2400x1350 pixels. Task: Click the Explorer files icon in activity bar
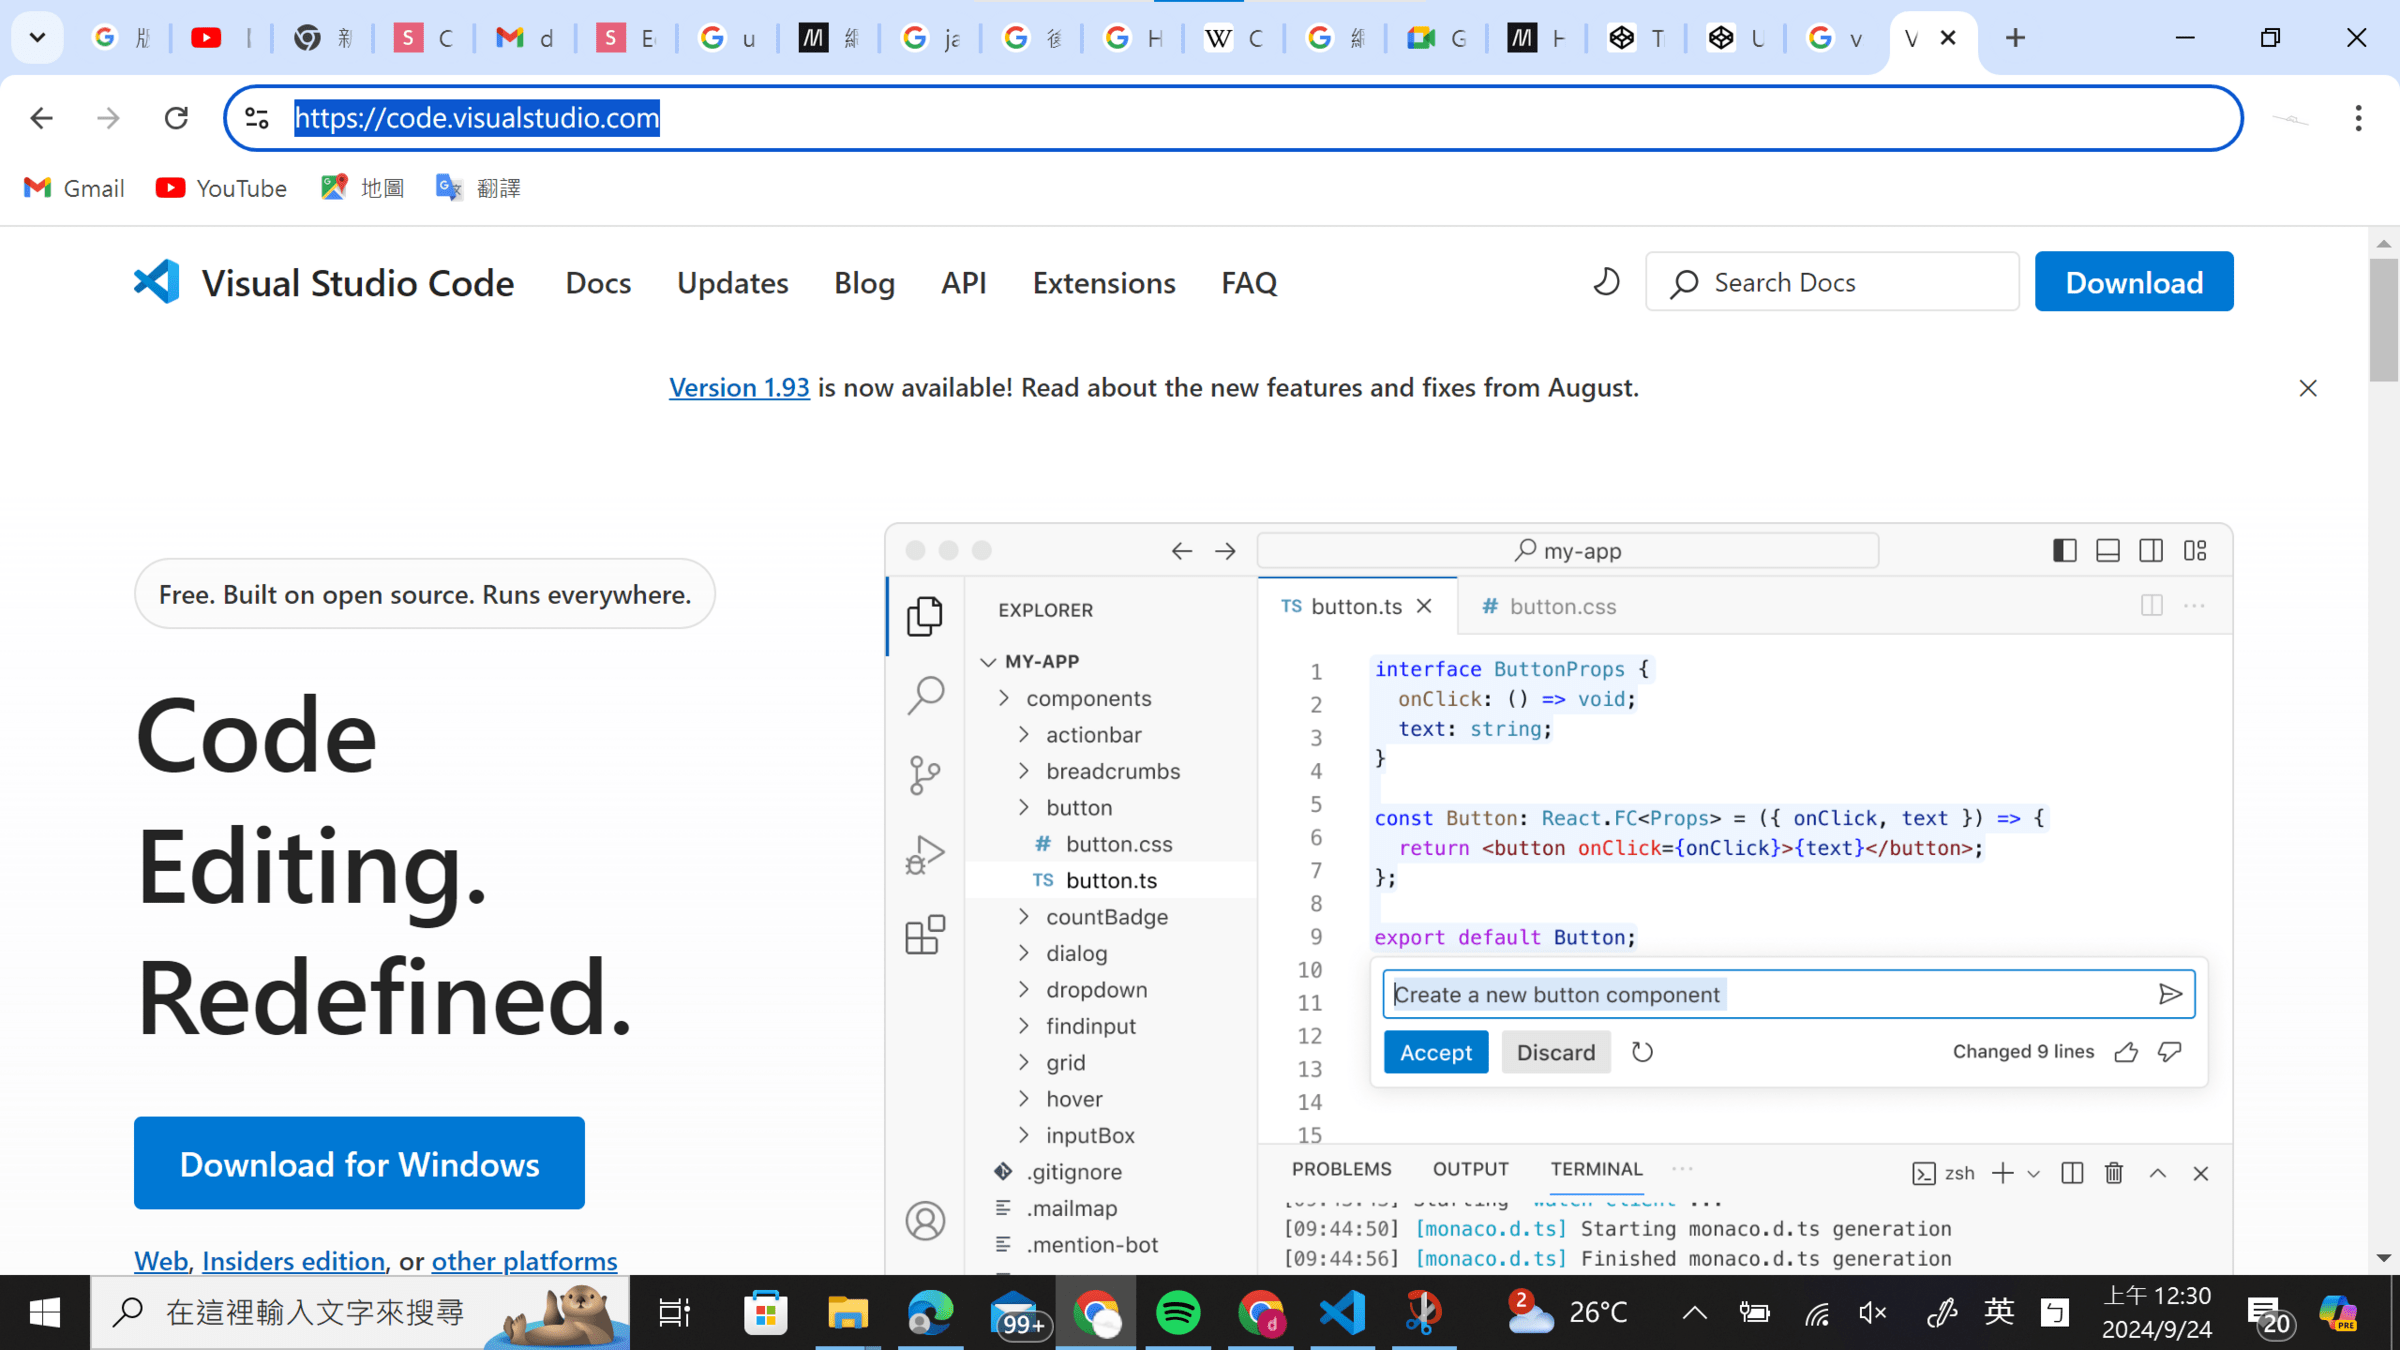tap(925, 616)
